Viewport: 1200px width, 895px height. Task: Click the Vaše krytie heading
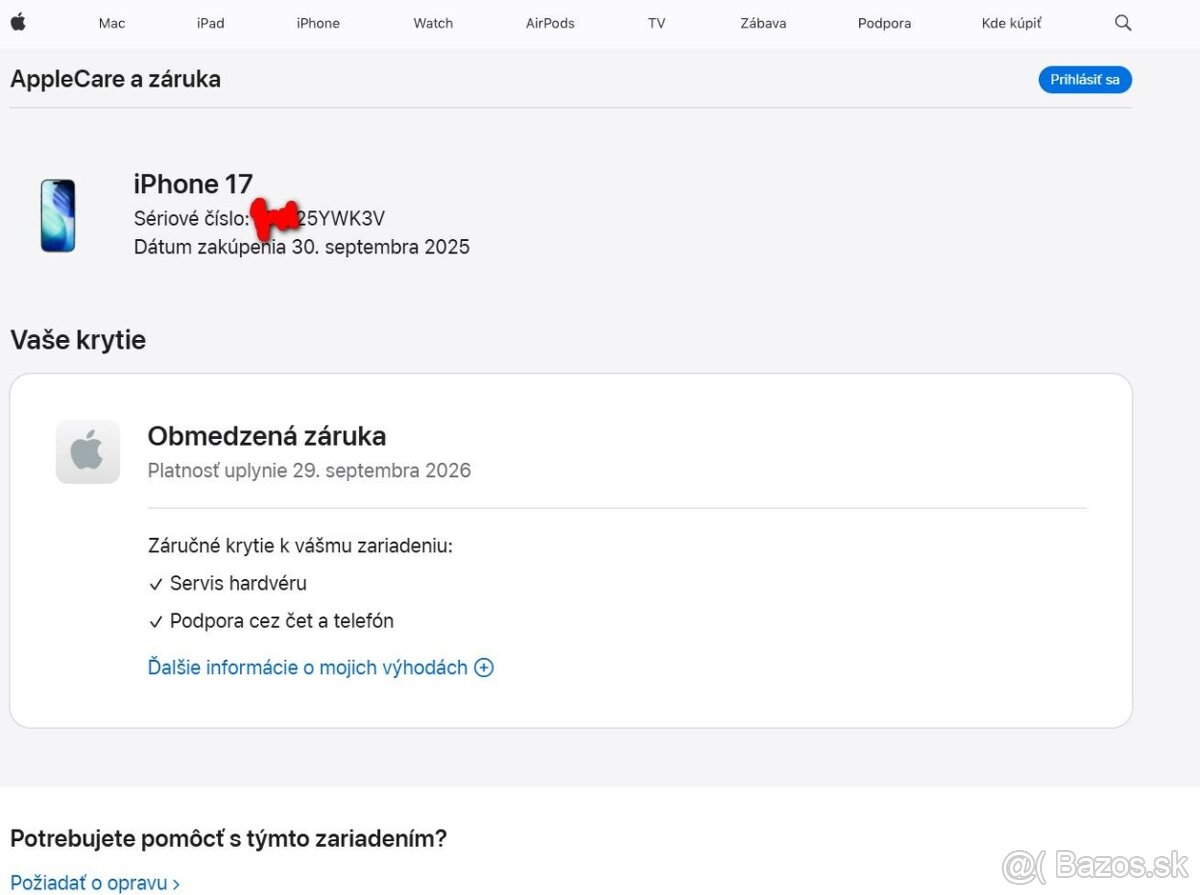[x=78, y=340]
